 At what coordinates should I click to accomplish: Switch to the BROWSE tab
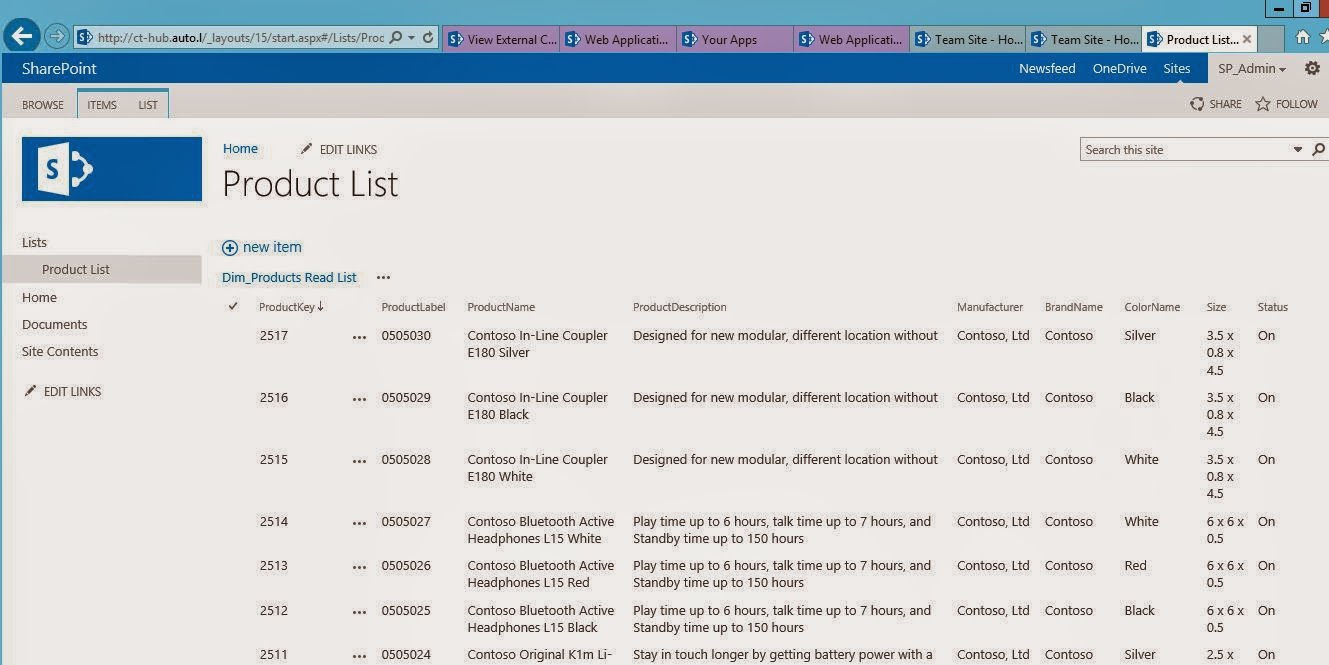(42, 104)
